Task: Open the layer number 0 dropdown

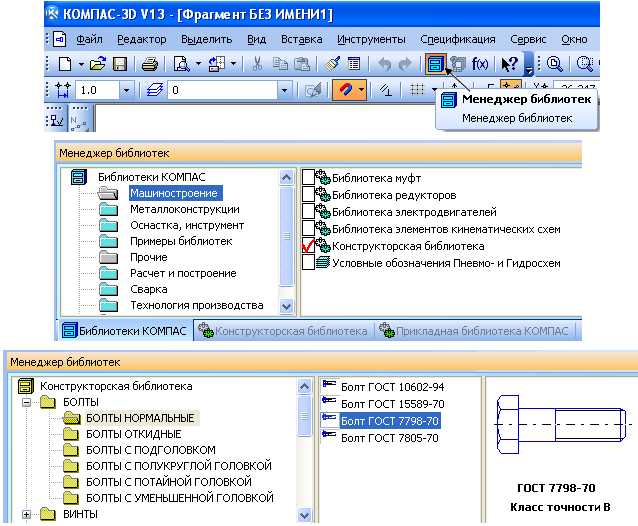Action: pos(284,90)
